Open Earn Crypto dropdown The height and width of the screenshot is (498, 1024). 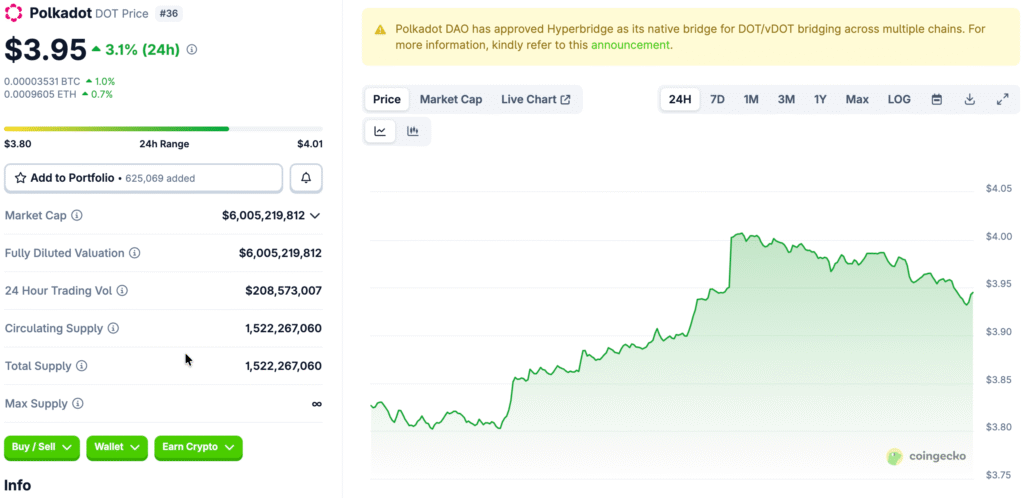click(x=199, y=448)
